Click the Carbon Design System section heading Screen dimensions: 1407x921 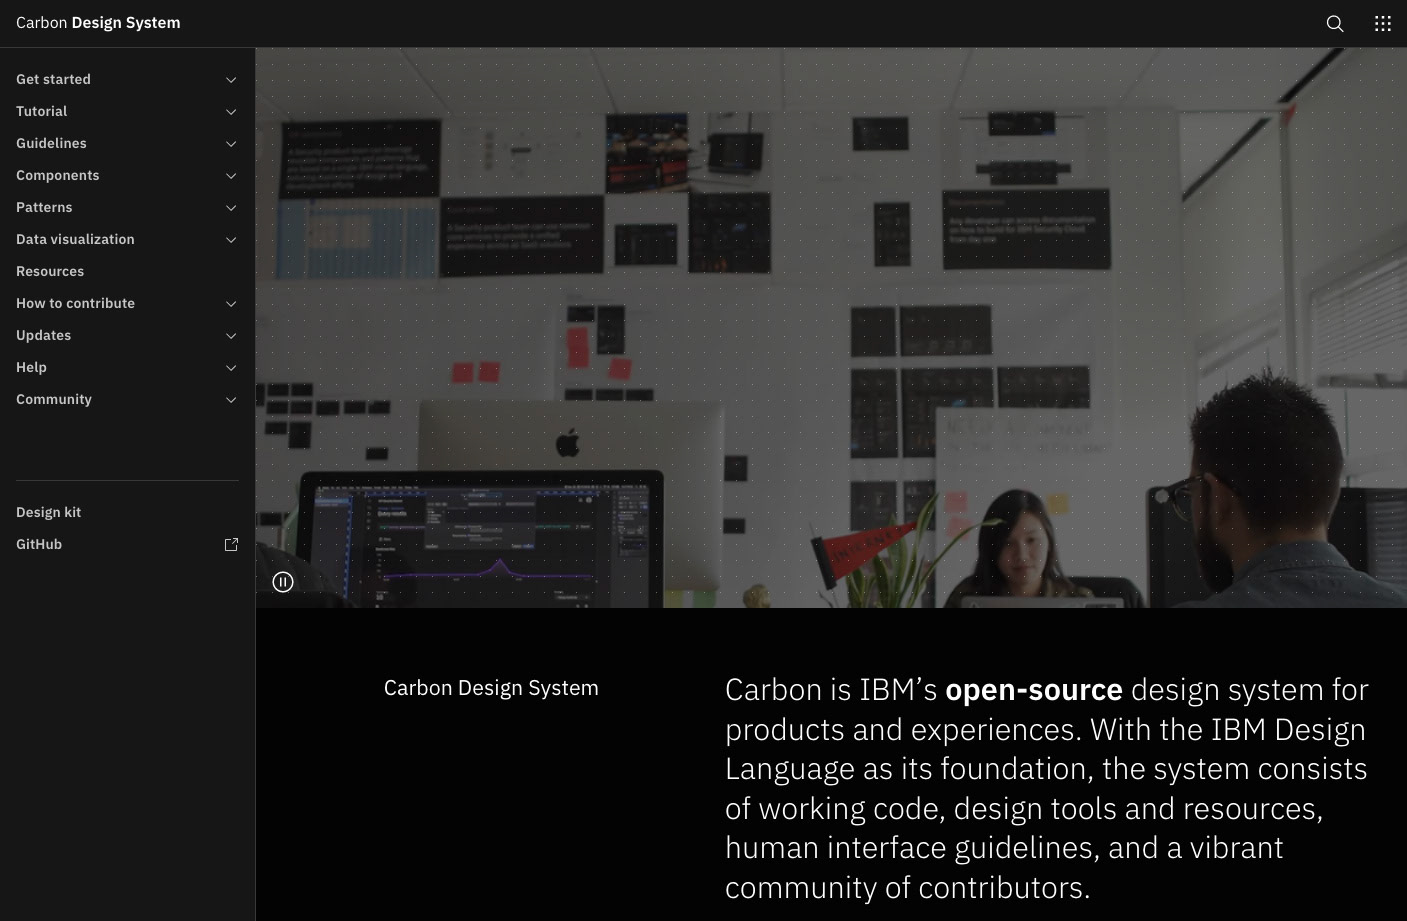[491, 688]
